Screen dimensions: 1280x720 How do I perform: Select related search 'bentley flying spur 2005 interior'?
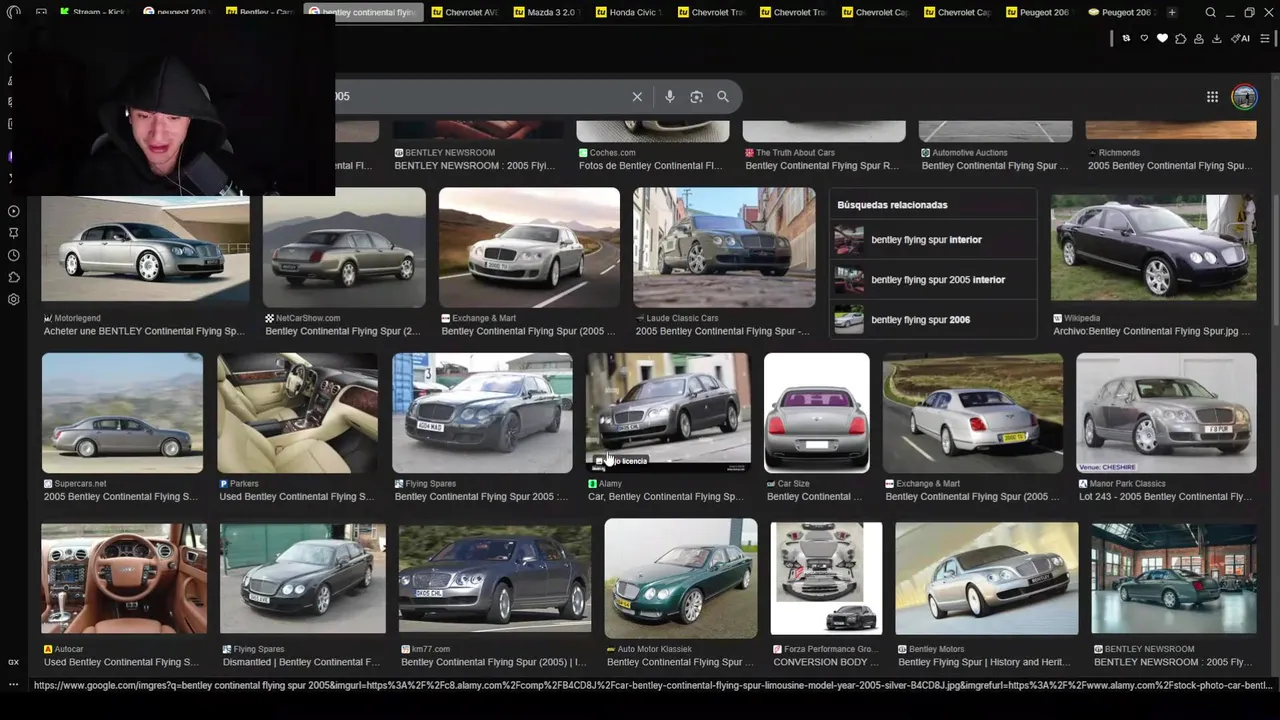(932, 280)
